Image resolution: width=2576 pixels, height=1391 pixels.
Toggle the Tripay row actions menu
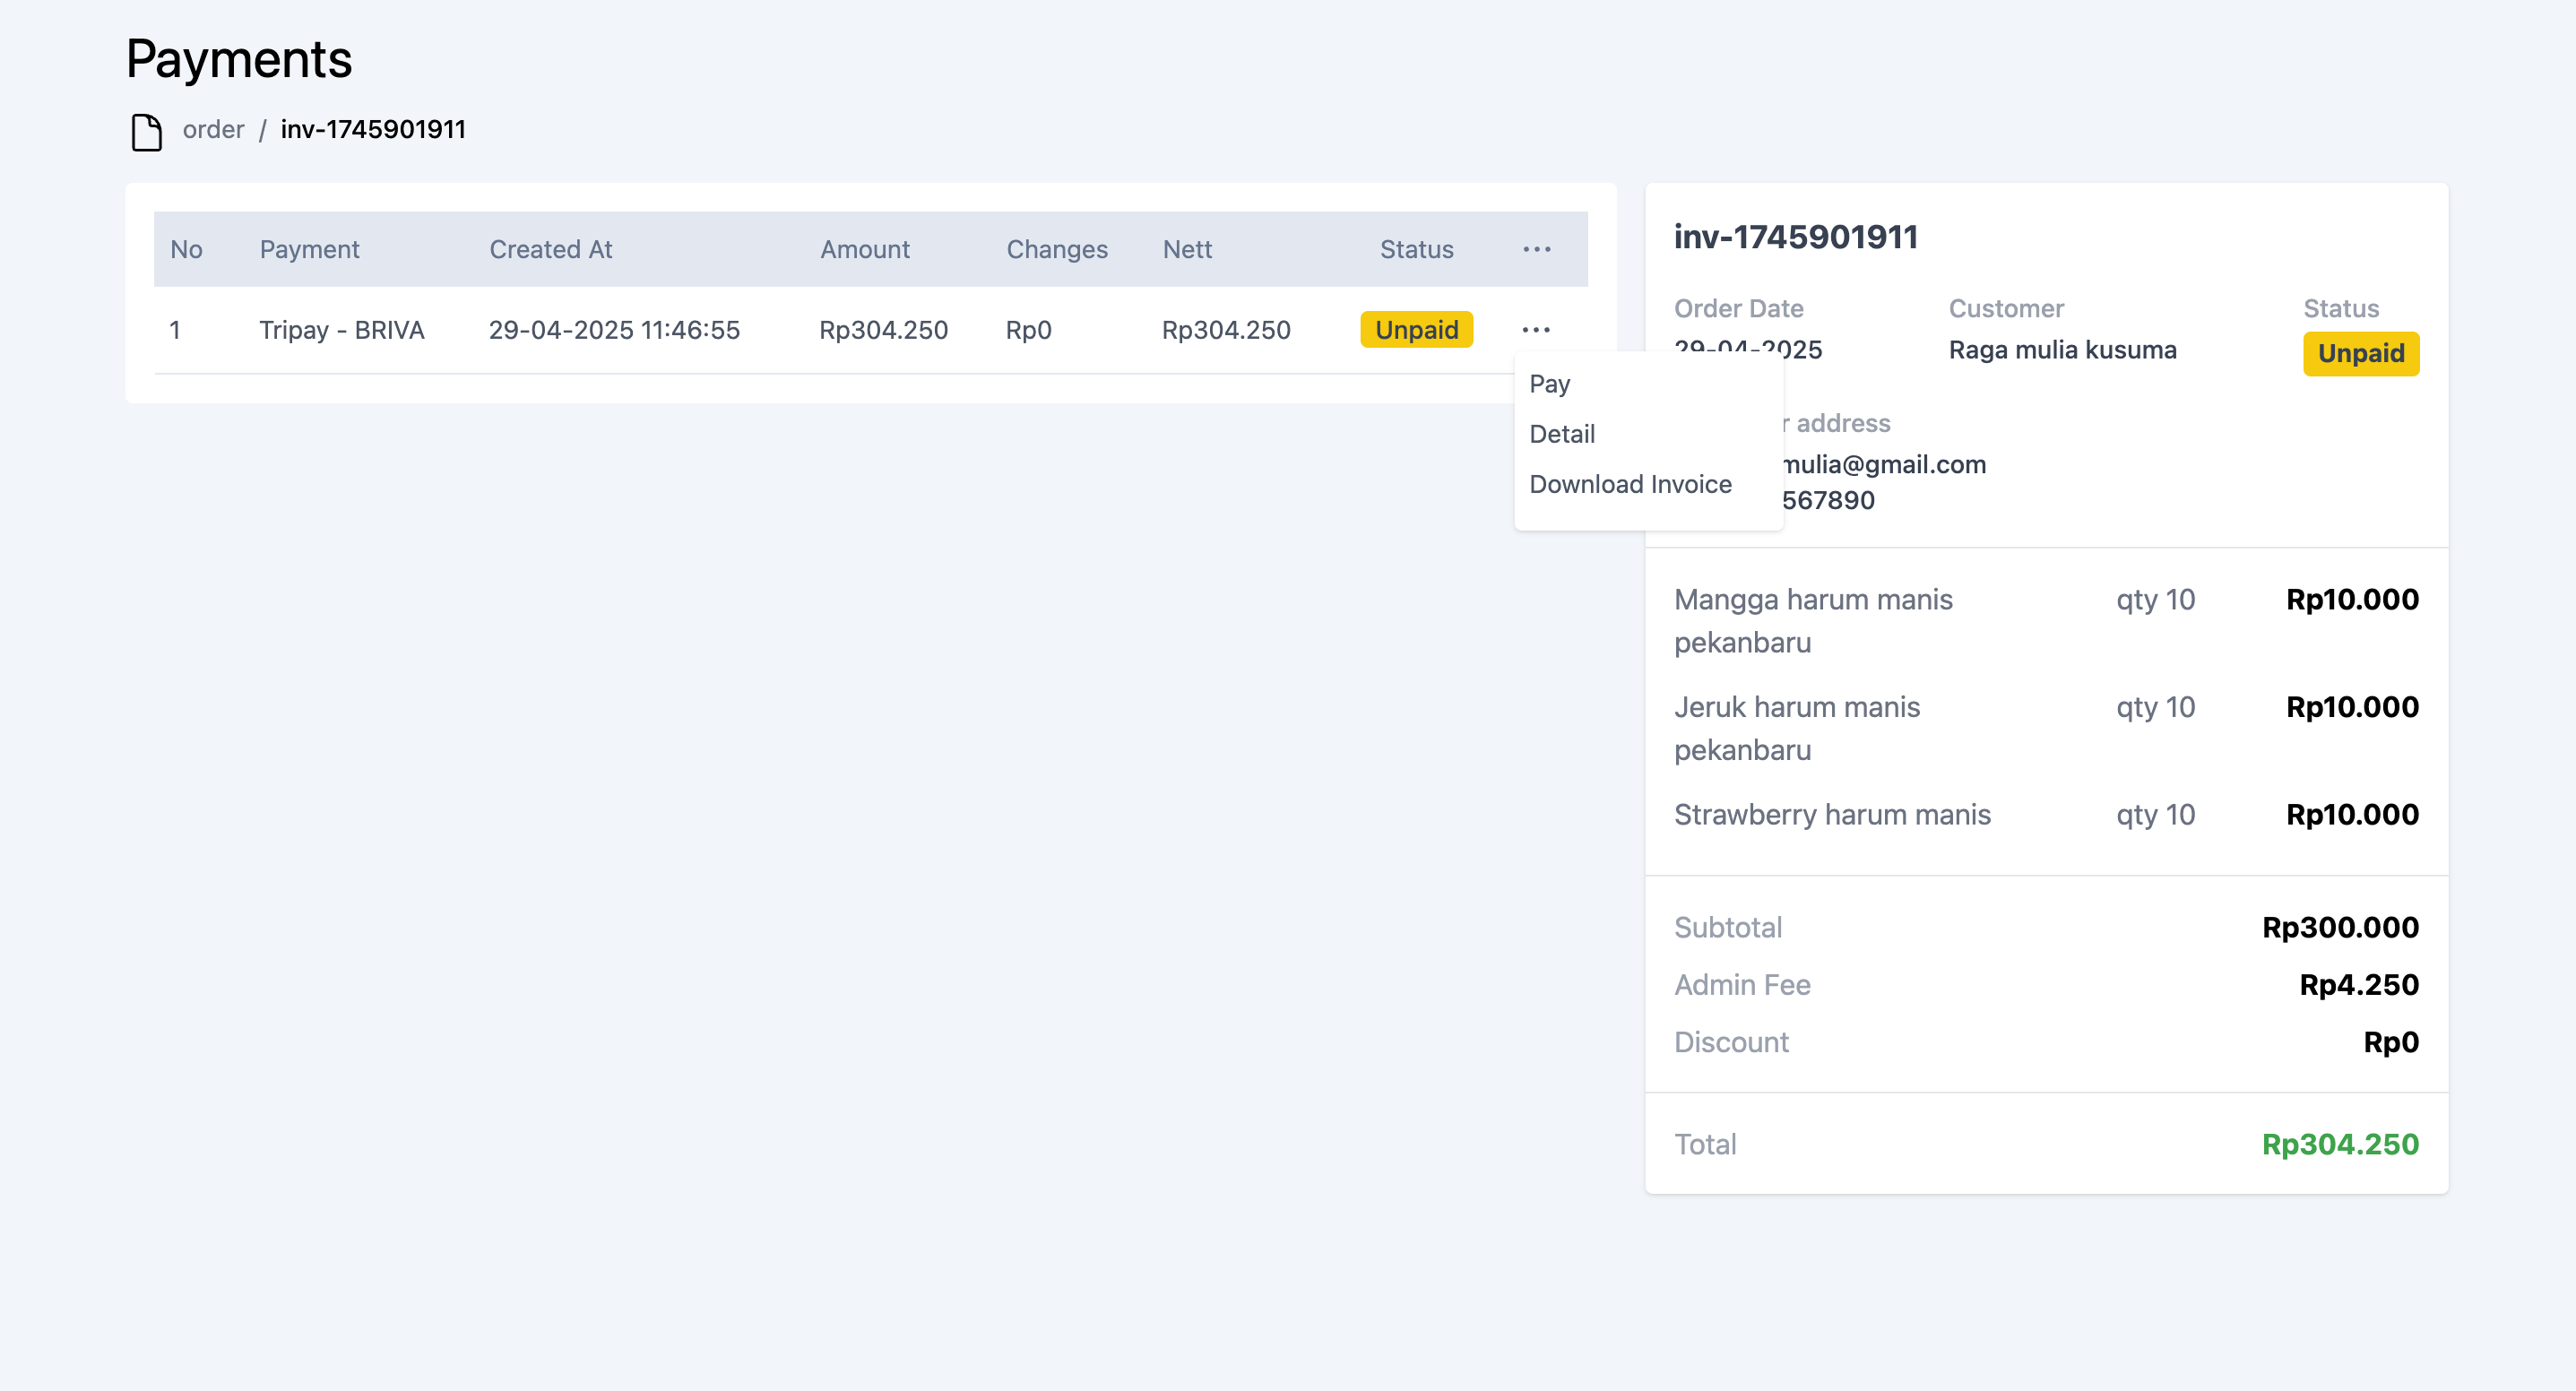pos(1536,330)
